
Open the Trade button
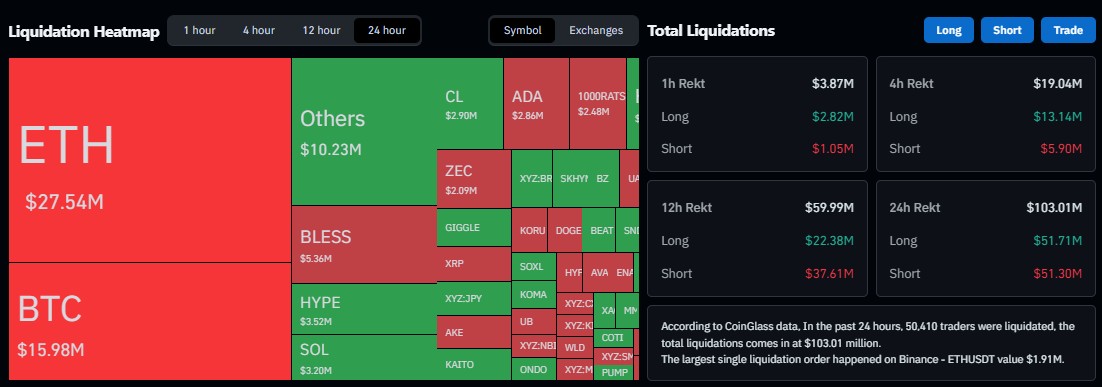(1068, 30)
